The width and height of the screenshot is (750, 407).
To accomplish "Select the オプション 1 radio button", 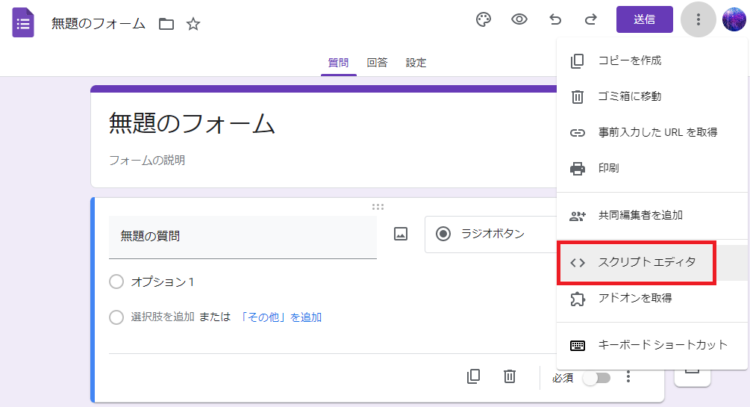I will pyautogui.click(x=116, y=282).
